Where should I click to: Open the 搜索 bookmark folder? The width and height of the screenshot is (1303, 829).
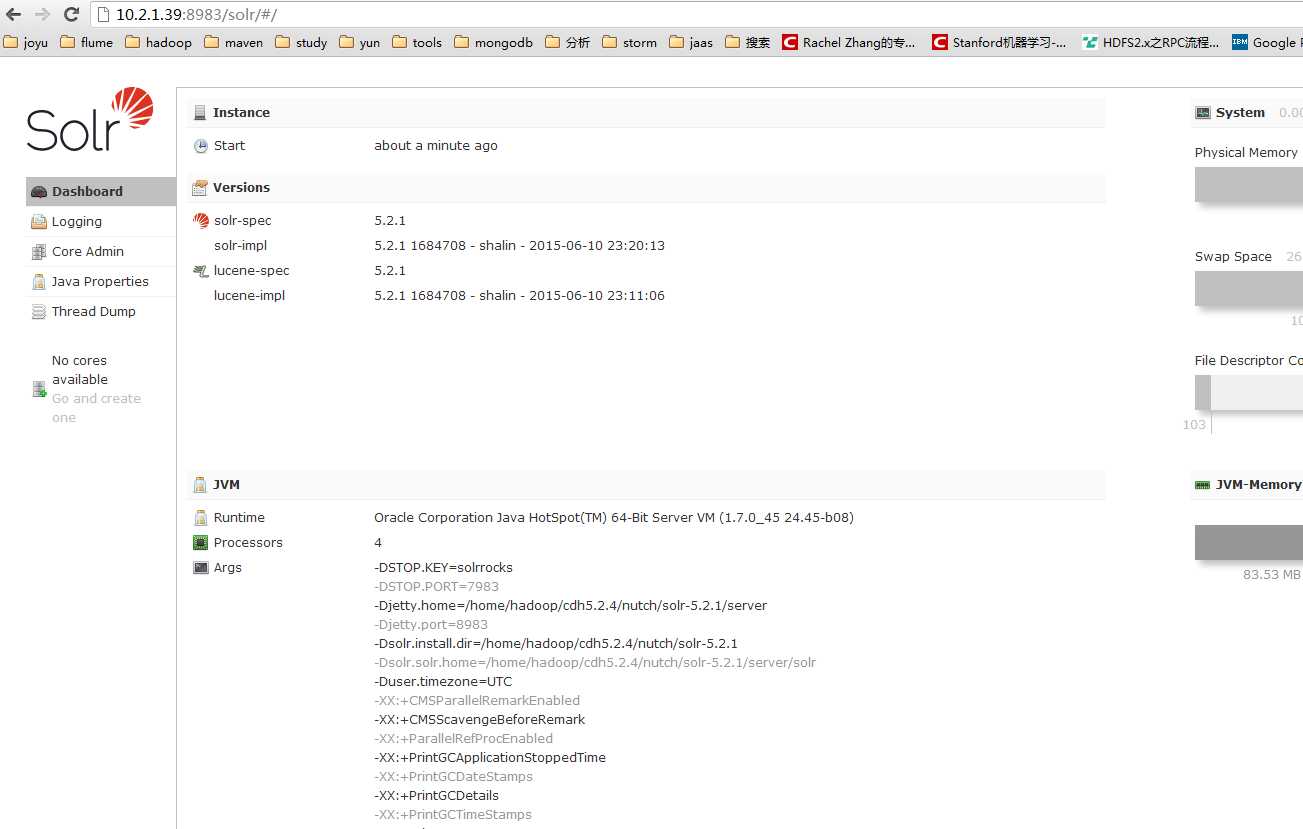[748, 42]
